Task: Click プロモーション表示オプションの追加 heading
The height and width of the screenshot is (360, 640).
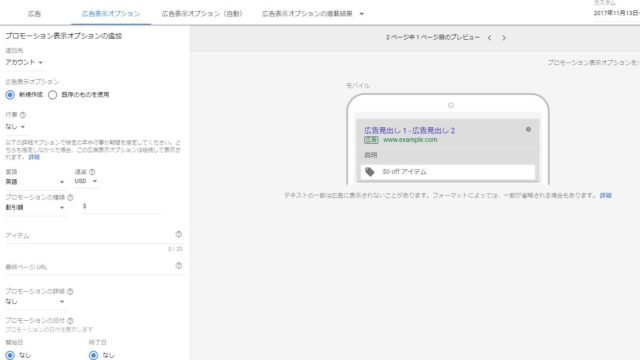Action: (64, 36)
